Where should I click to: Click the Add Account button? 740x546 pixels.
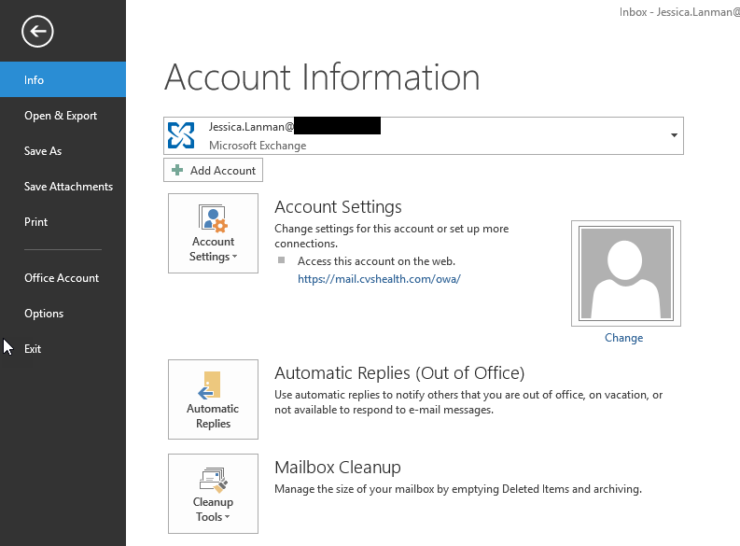click(213, 170)
